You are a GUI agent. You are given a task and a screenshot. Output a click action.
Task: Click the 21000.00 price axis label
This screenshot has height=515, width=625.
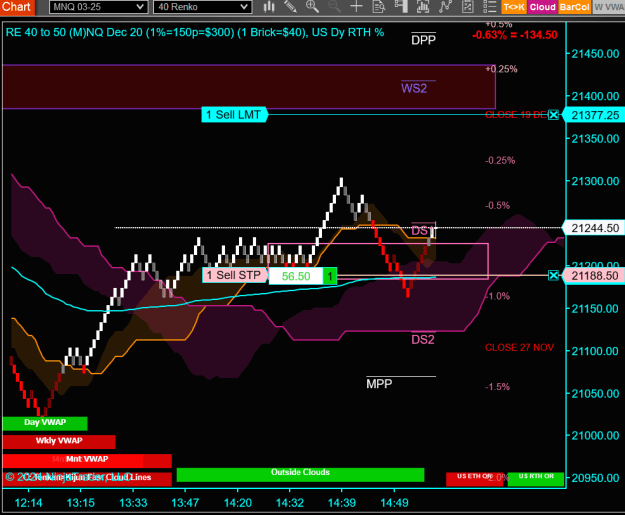tap(595, 436)
